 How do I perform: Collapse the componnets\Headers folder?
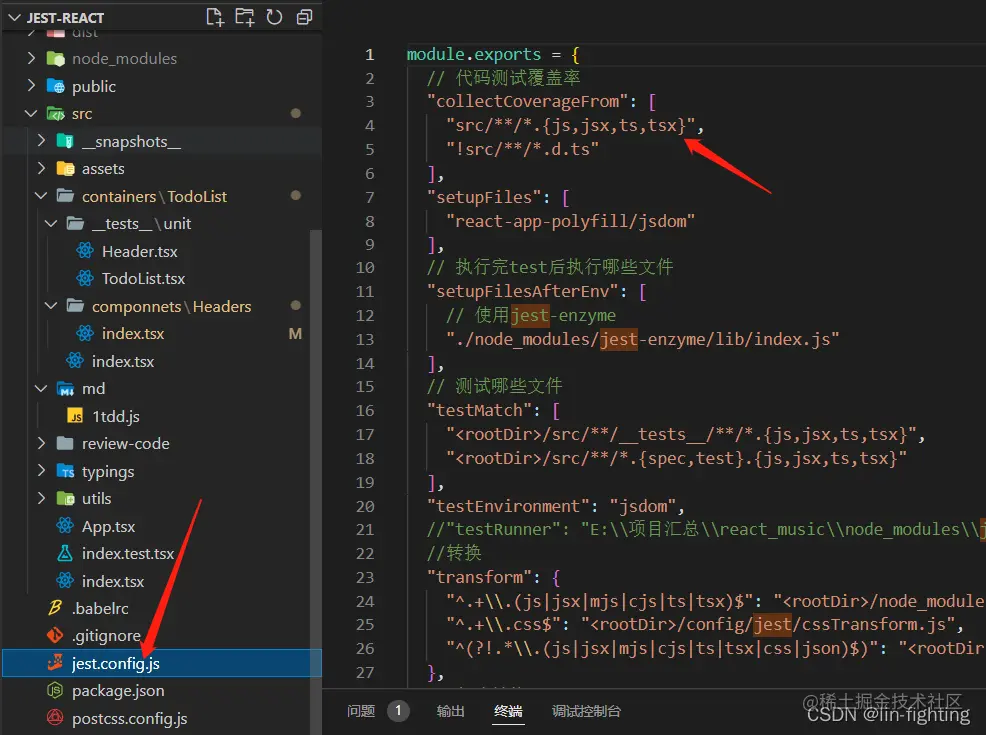click(x=51, y=306)
